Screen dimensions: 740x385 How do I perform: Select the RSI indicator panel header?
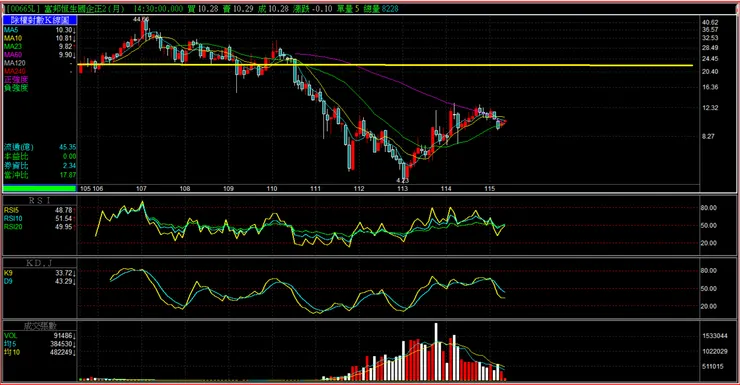tap(40, 201)
